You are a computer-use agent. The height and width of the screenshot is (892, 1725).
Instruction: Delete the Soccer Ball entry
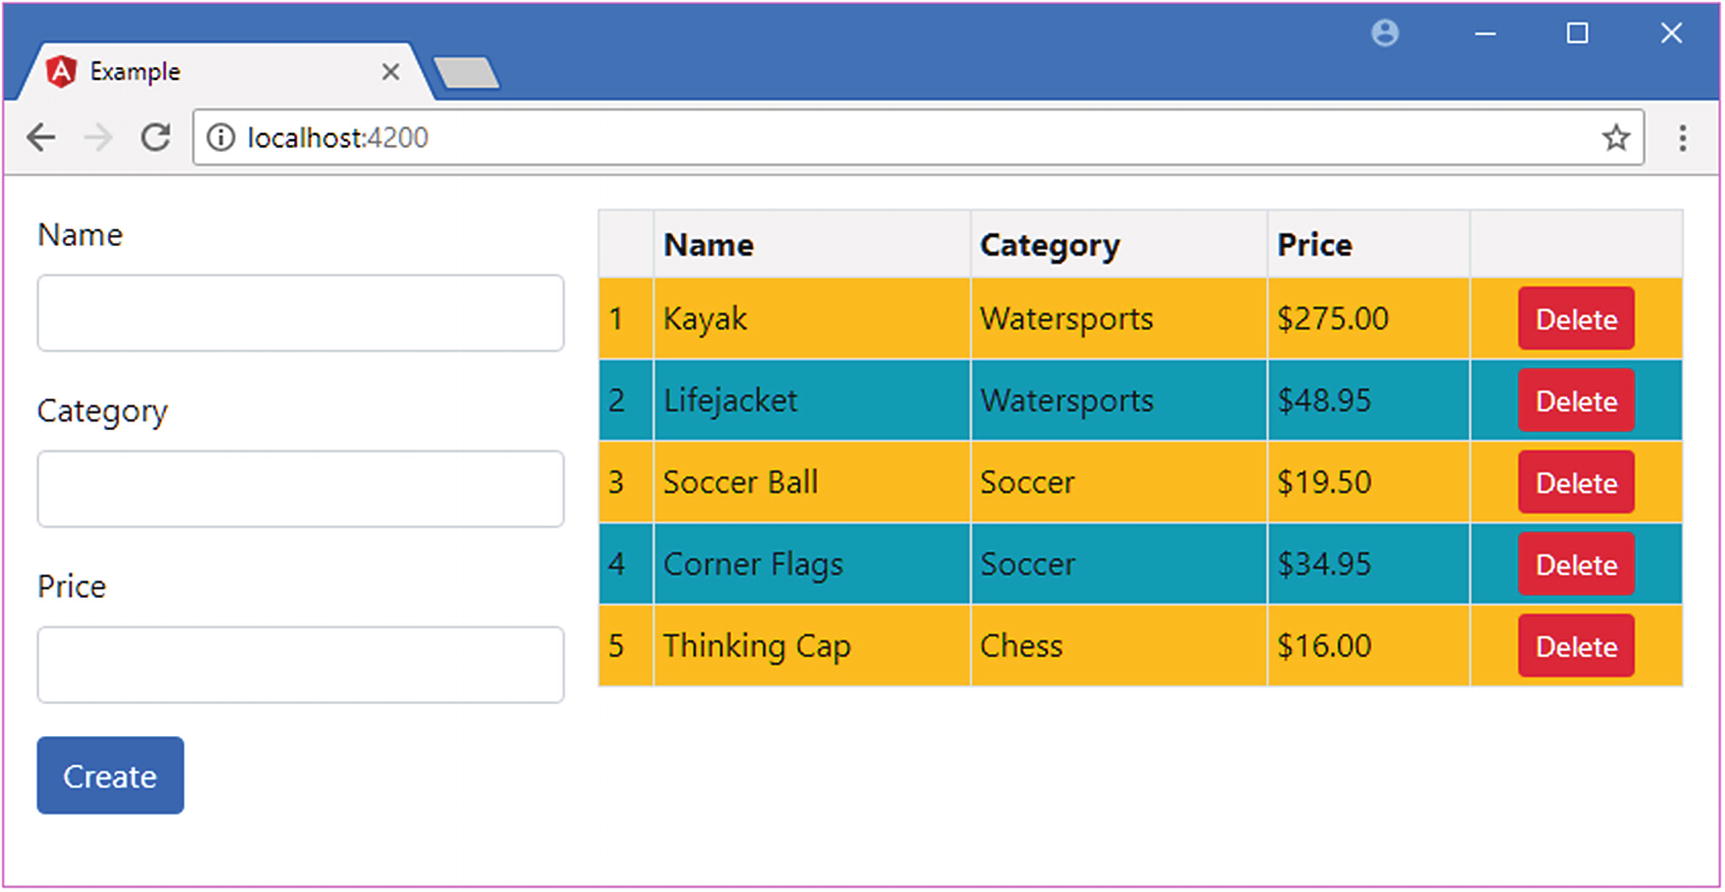(x=1576, y=483)
